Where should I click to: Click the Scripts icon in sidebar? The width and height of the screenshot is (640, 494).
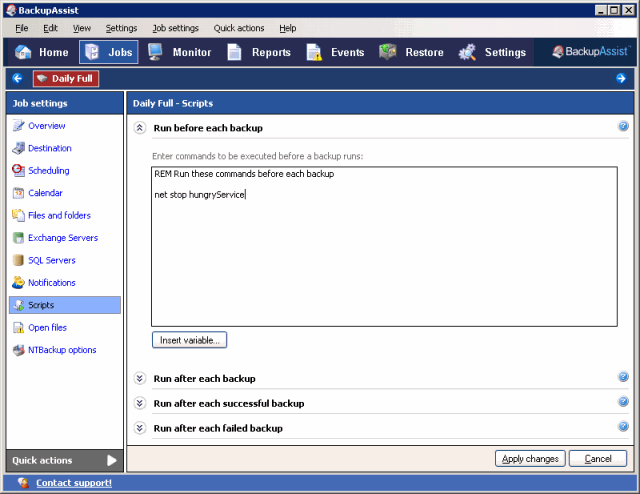(x=18, y=305)
